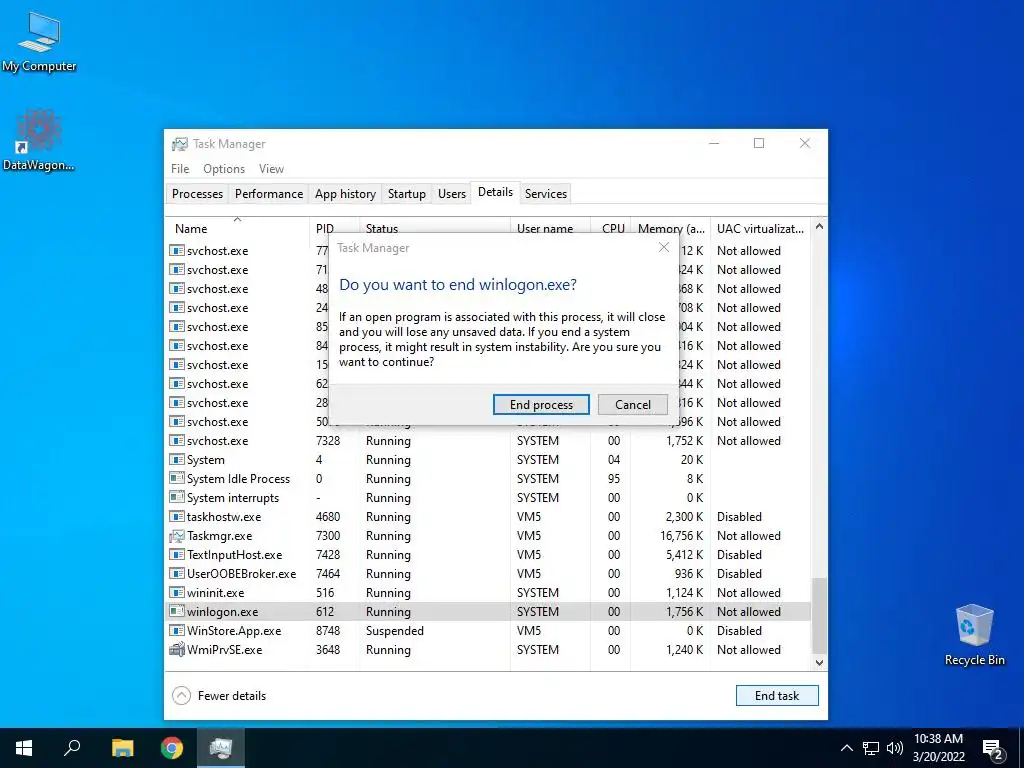The width and height of the screenshot is (1024, 768).
Task: Open the Services tab
Action: point(545,194)
